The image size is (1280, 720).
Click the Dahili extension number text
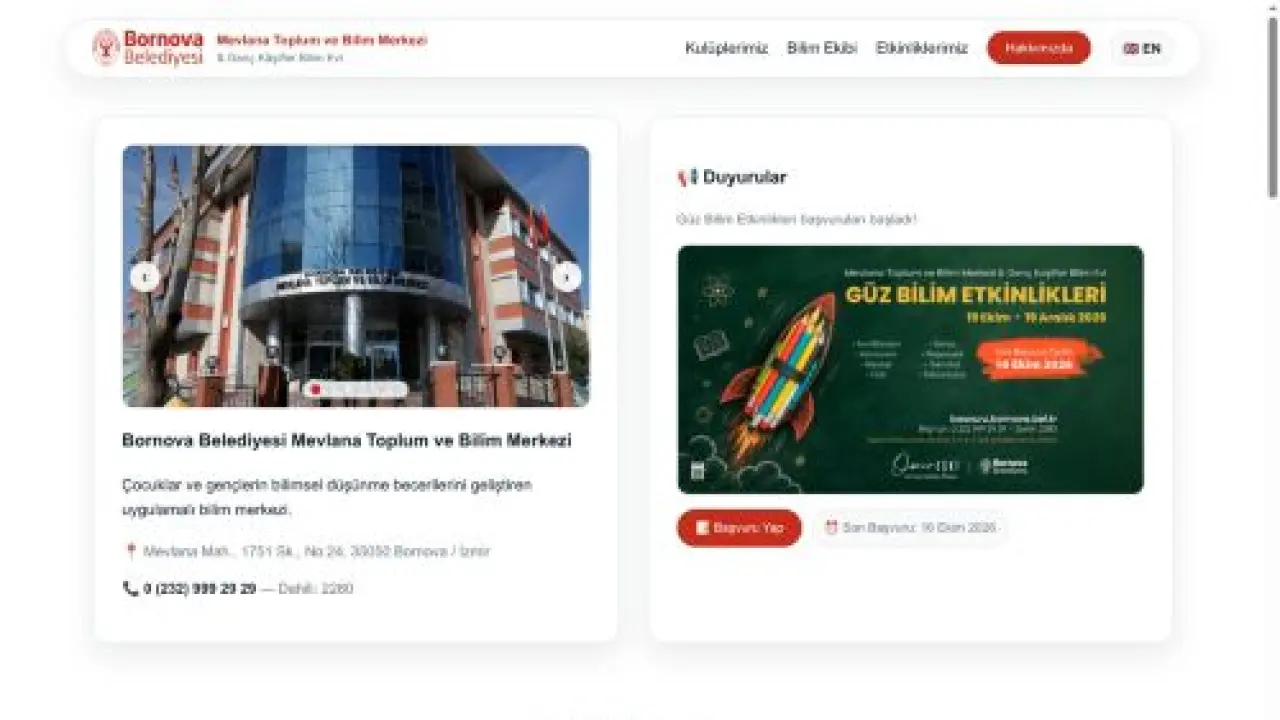(315, 588)
